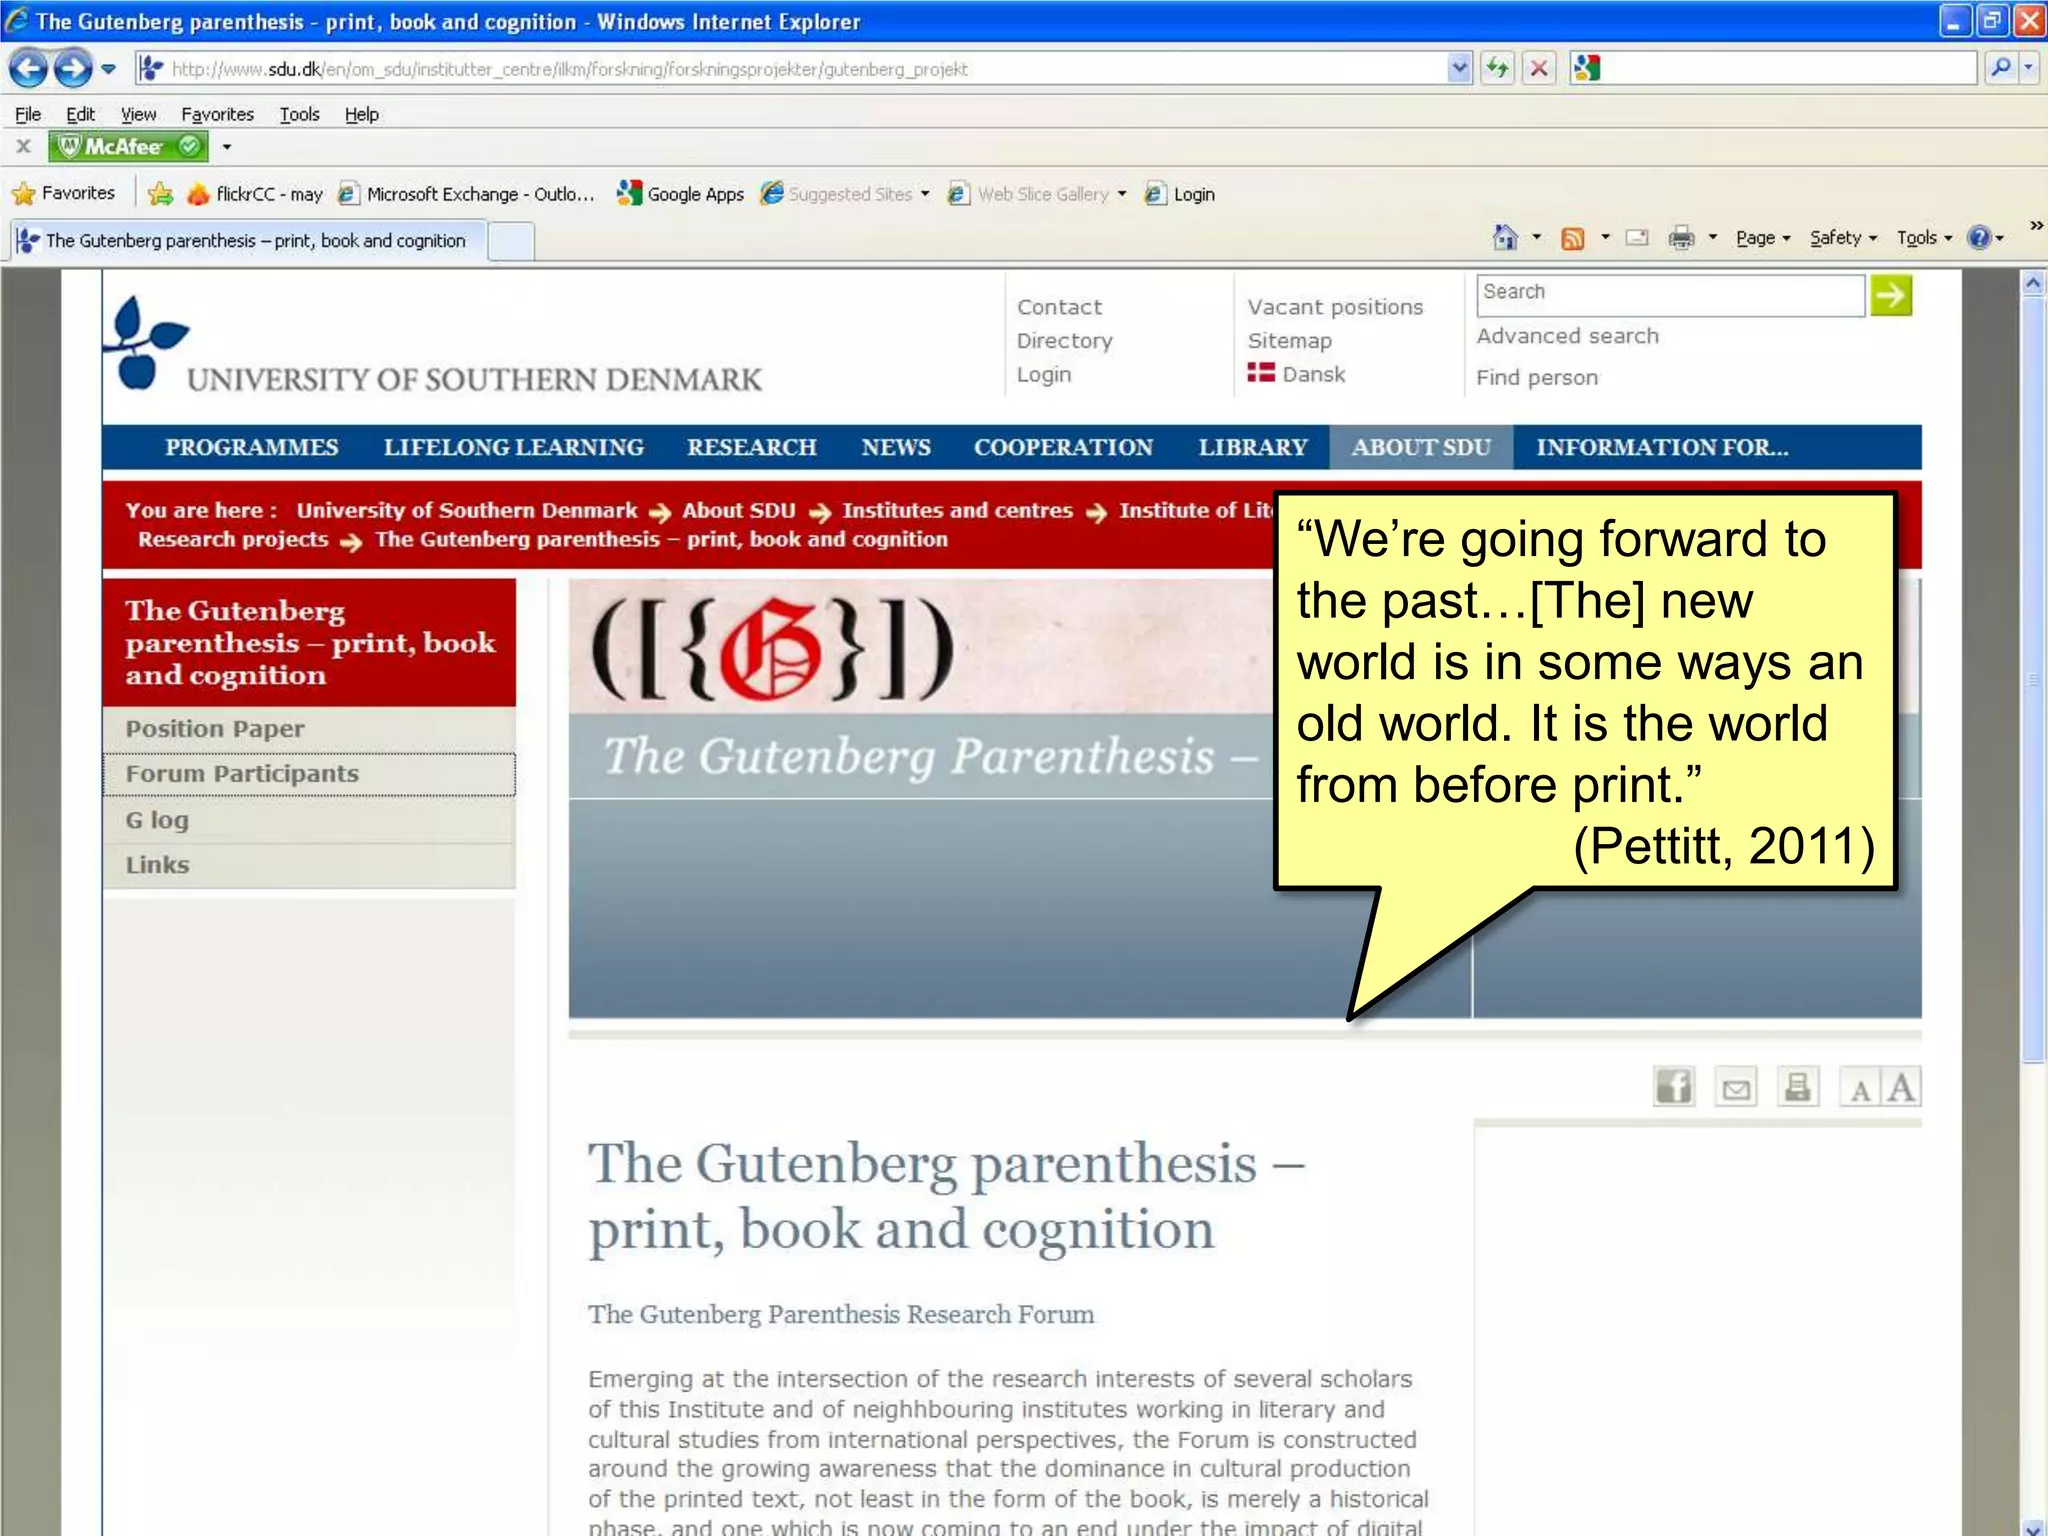
Task: Open the Position Paper sidebar link
Action: click(x=215, y=729)
